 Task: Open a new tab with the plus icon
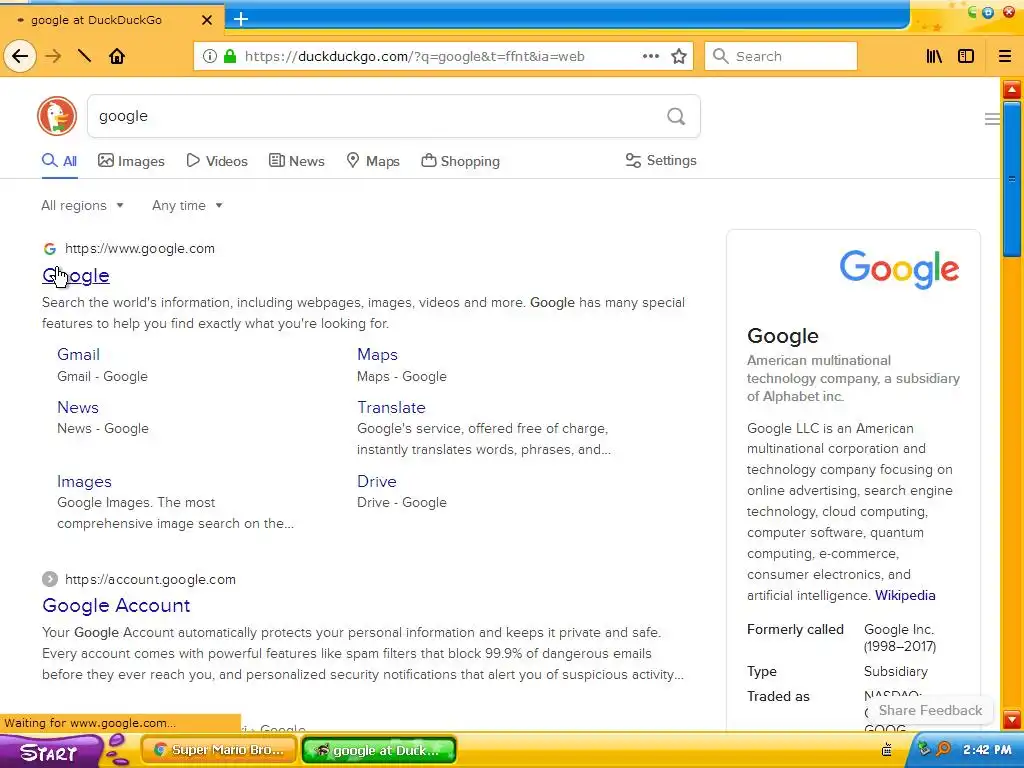pyautogui.click(x=241, y=19)
